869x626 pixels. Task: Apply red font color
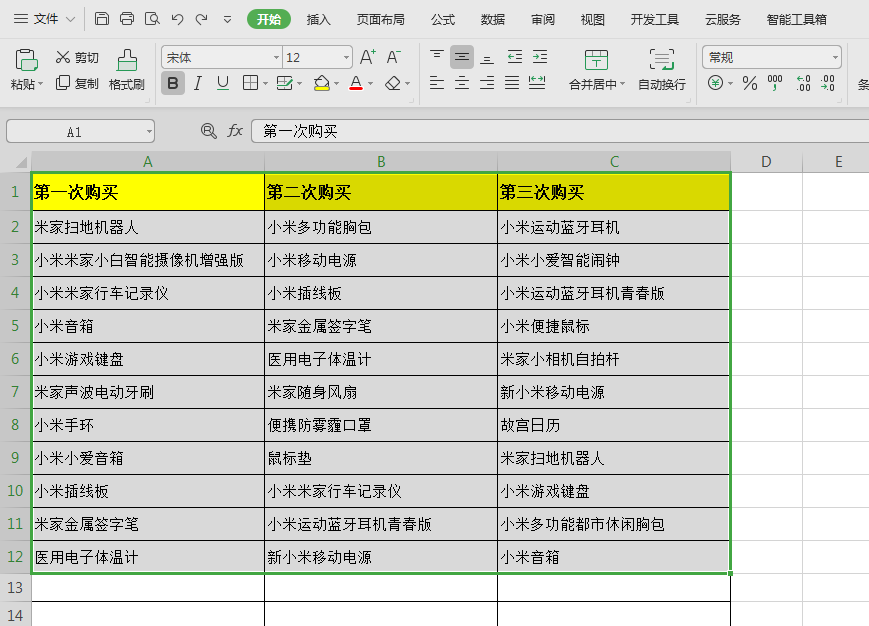pos(356,84)
